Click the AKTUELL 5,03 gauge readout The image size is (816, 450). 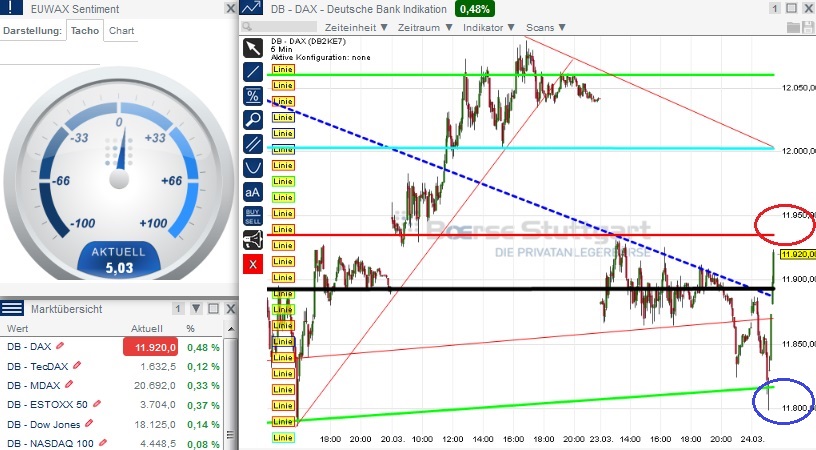point(119,260)
